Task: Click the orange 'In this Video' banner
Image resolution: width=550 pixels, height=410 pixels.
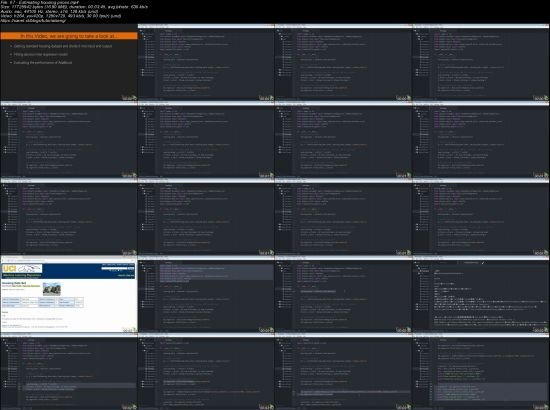Action: tap(69, 36)
